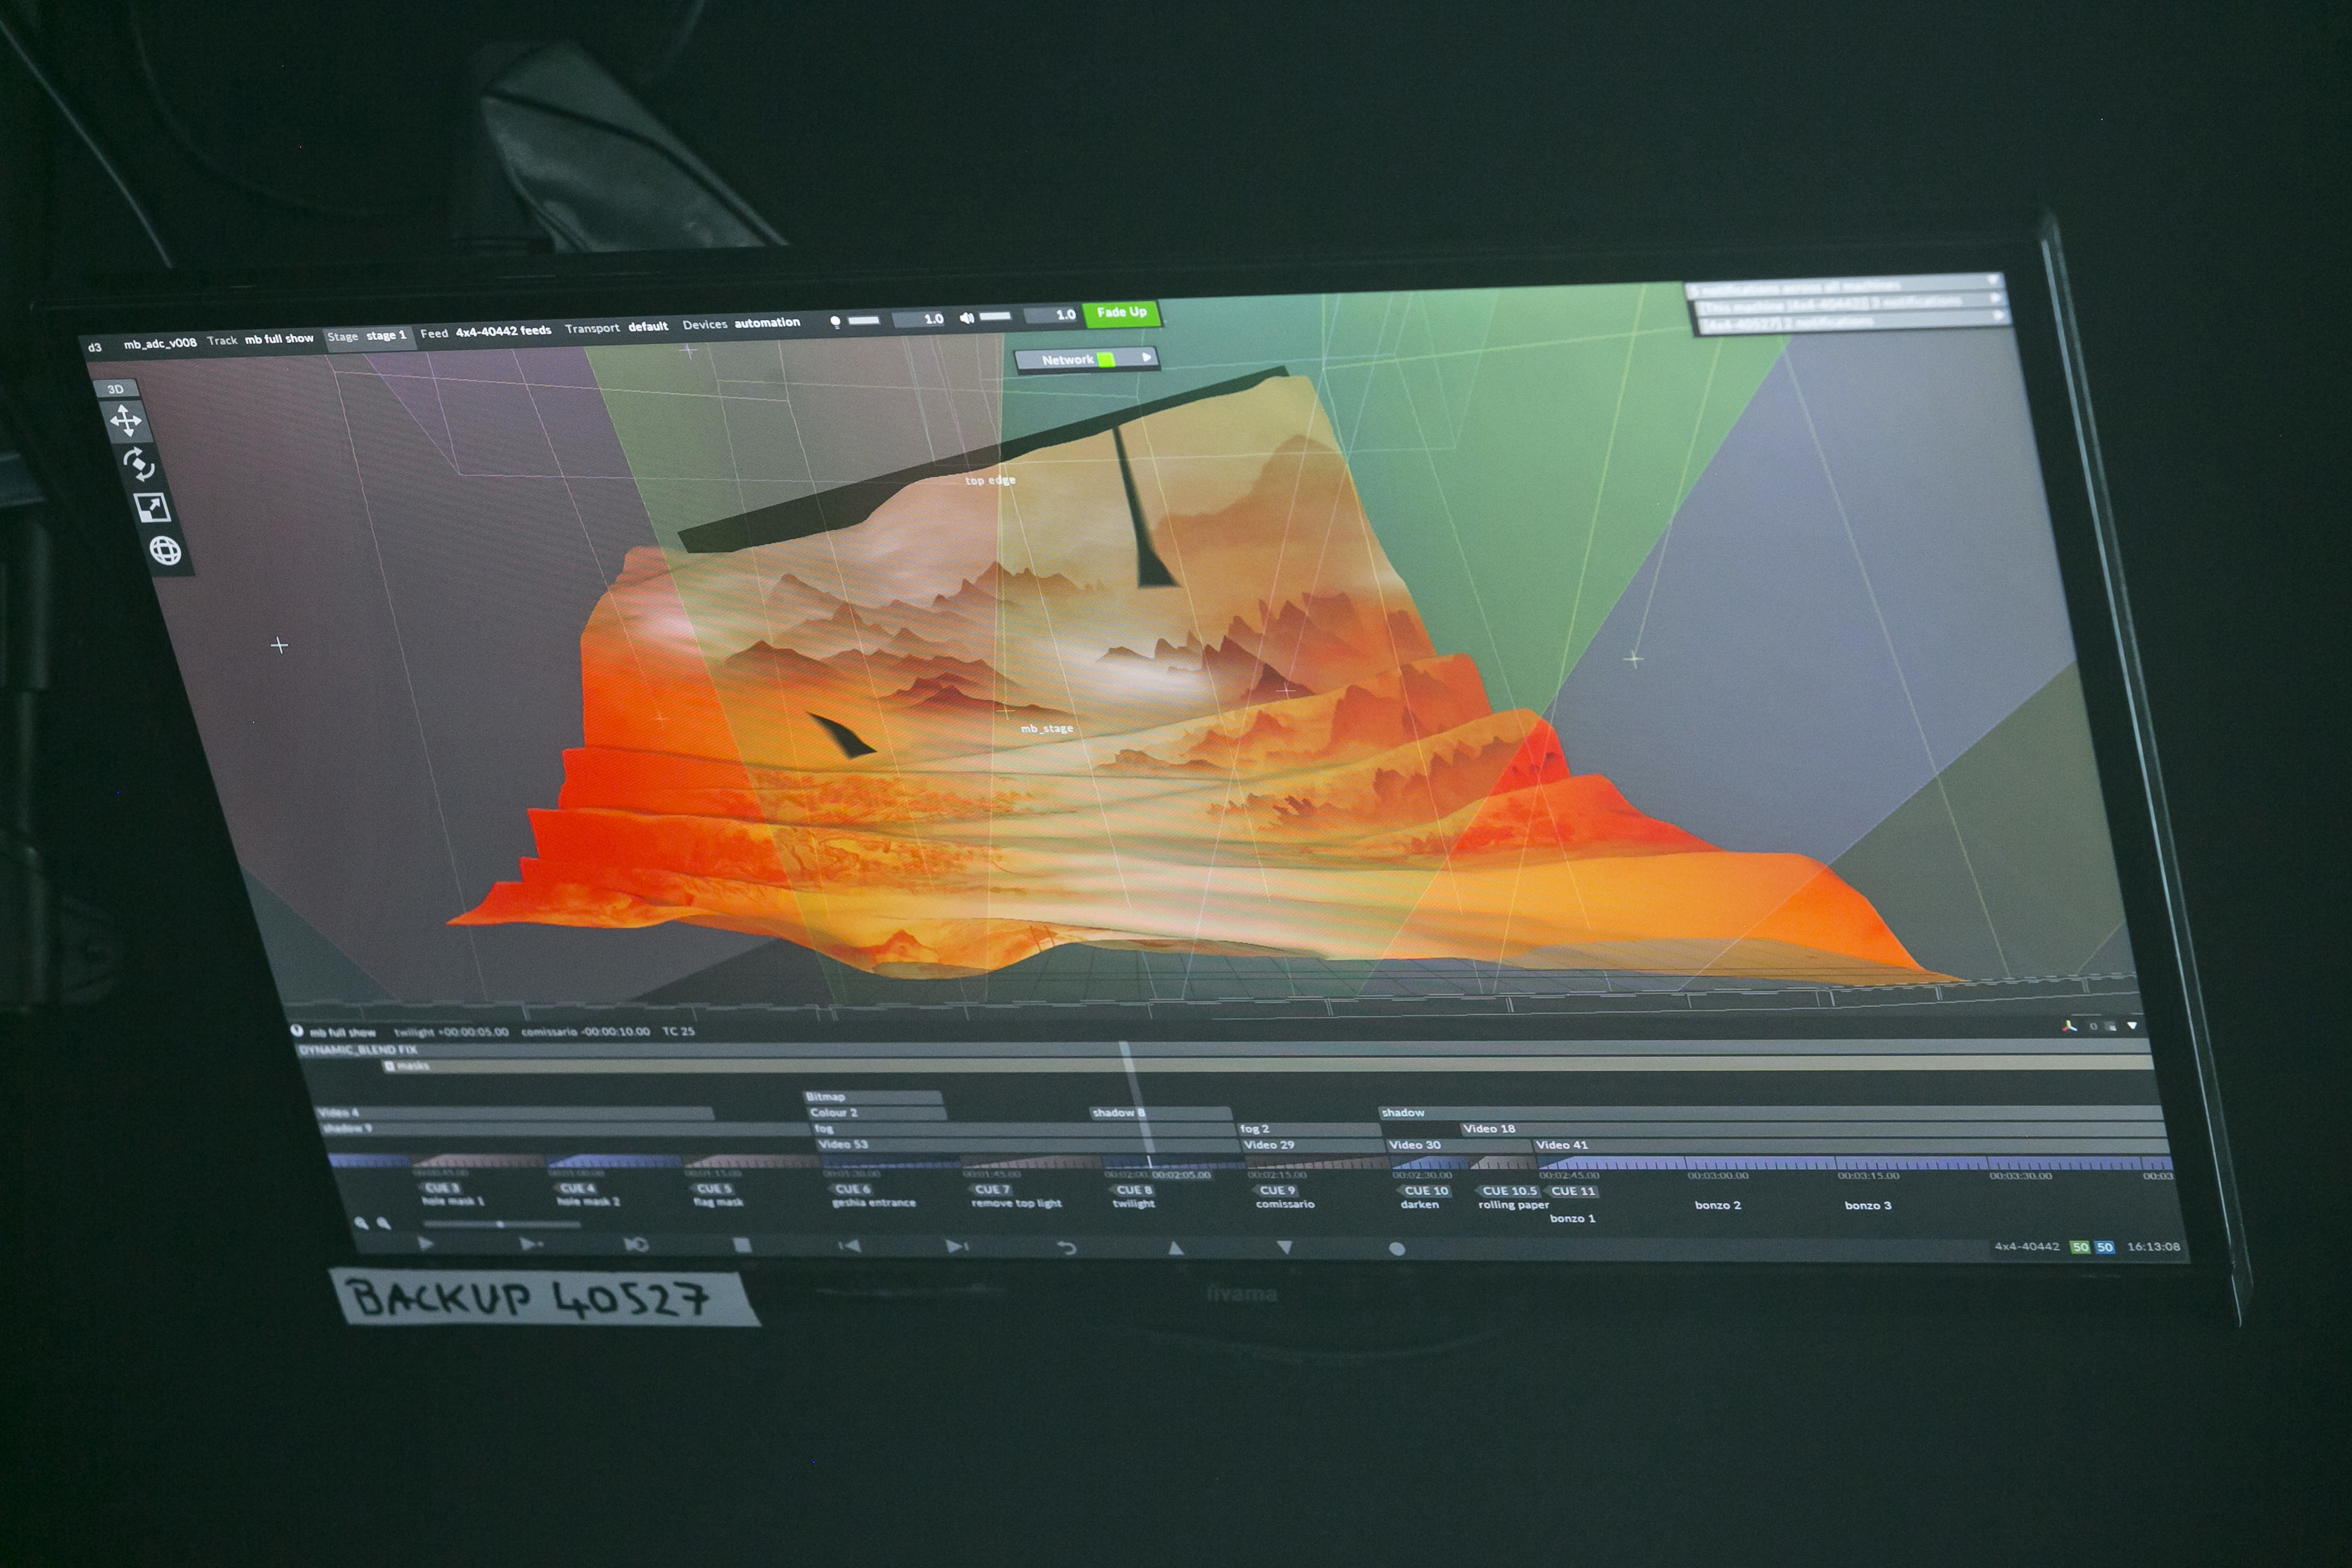Stop timeline playback
Screen dimensions: 2352x1568
click(x=741, y=1245)
